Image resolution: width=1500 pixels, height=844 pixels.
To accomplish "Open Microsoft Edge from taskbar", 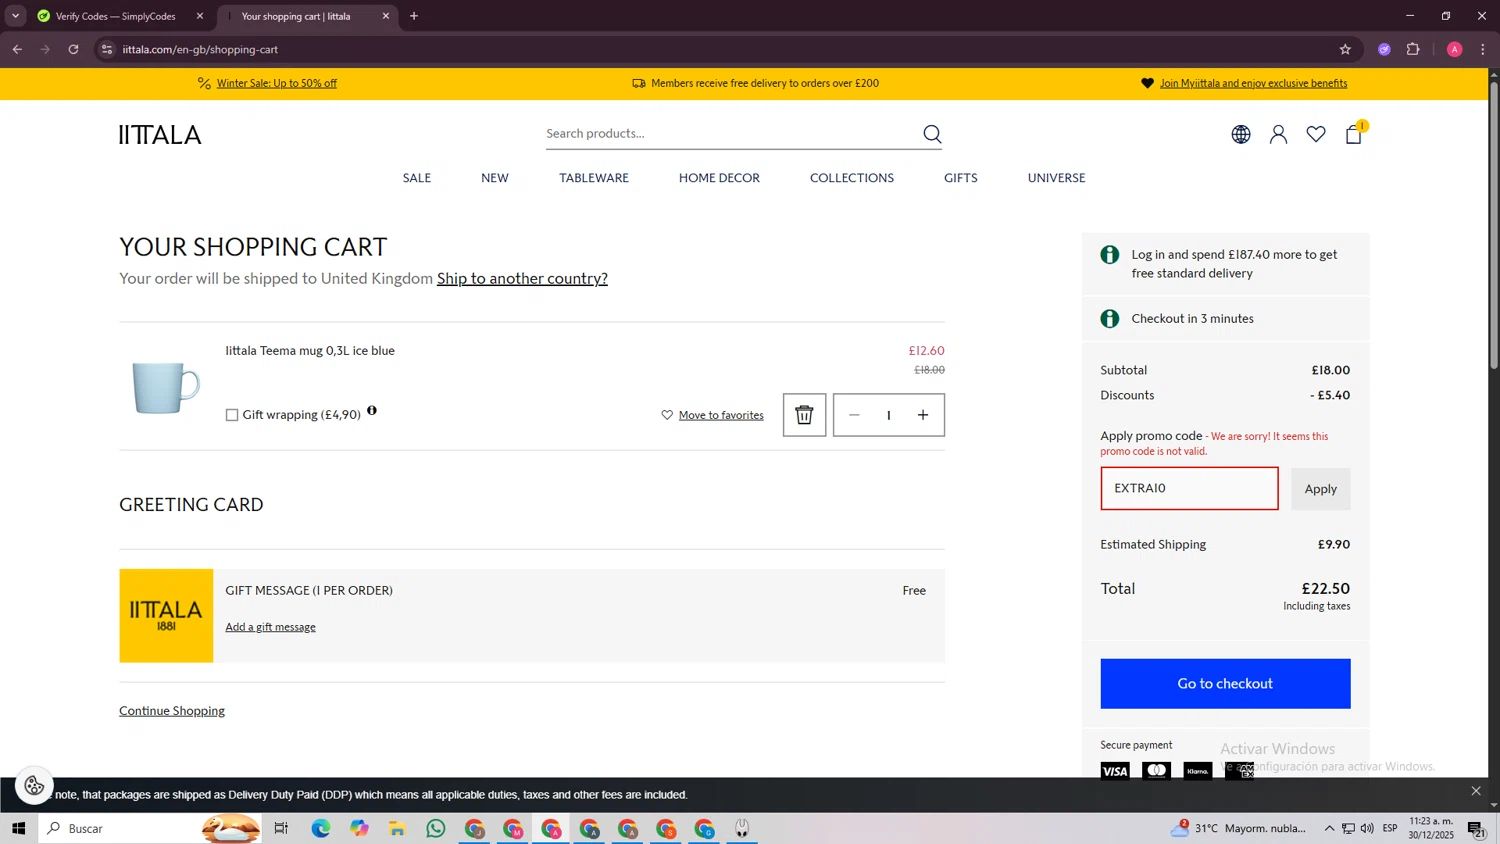I will (320, 829).
